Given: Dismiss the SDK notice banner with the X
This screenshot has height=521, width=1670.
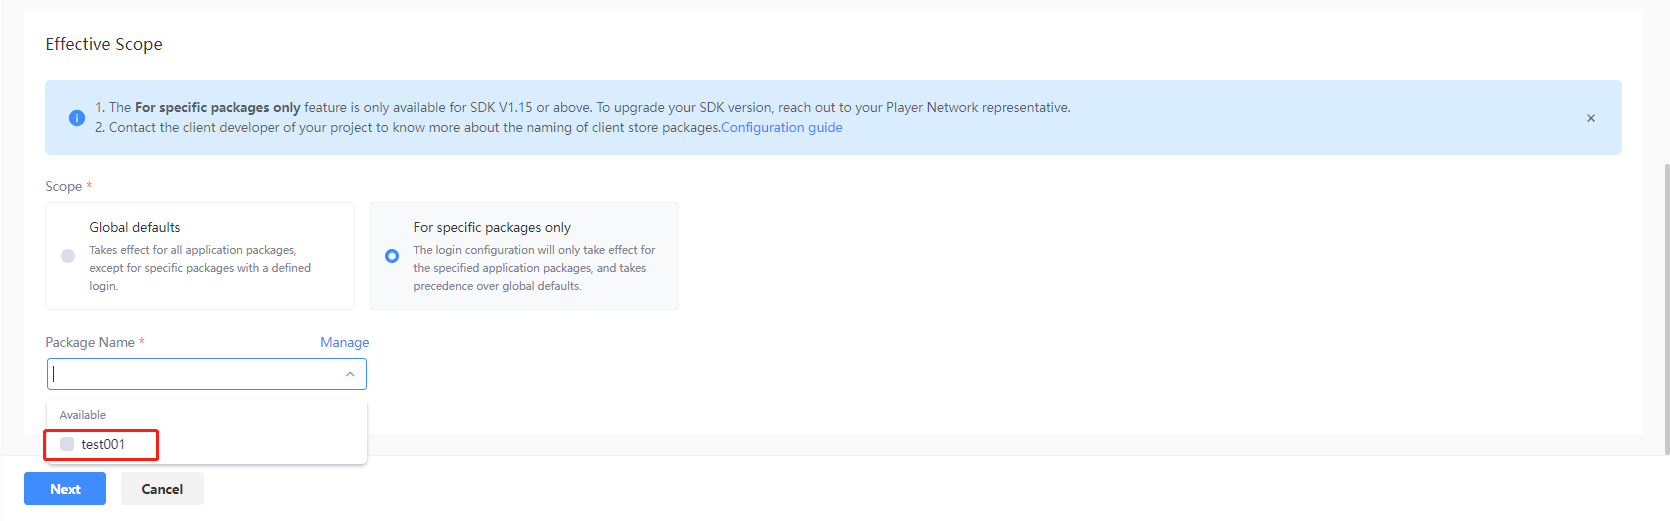Looking at the screenshot, I should [1590, 118].
